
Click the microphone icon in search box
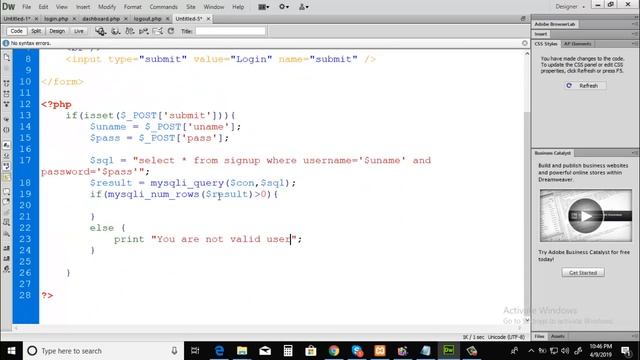point(174,351)
